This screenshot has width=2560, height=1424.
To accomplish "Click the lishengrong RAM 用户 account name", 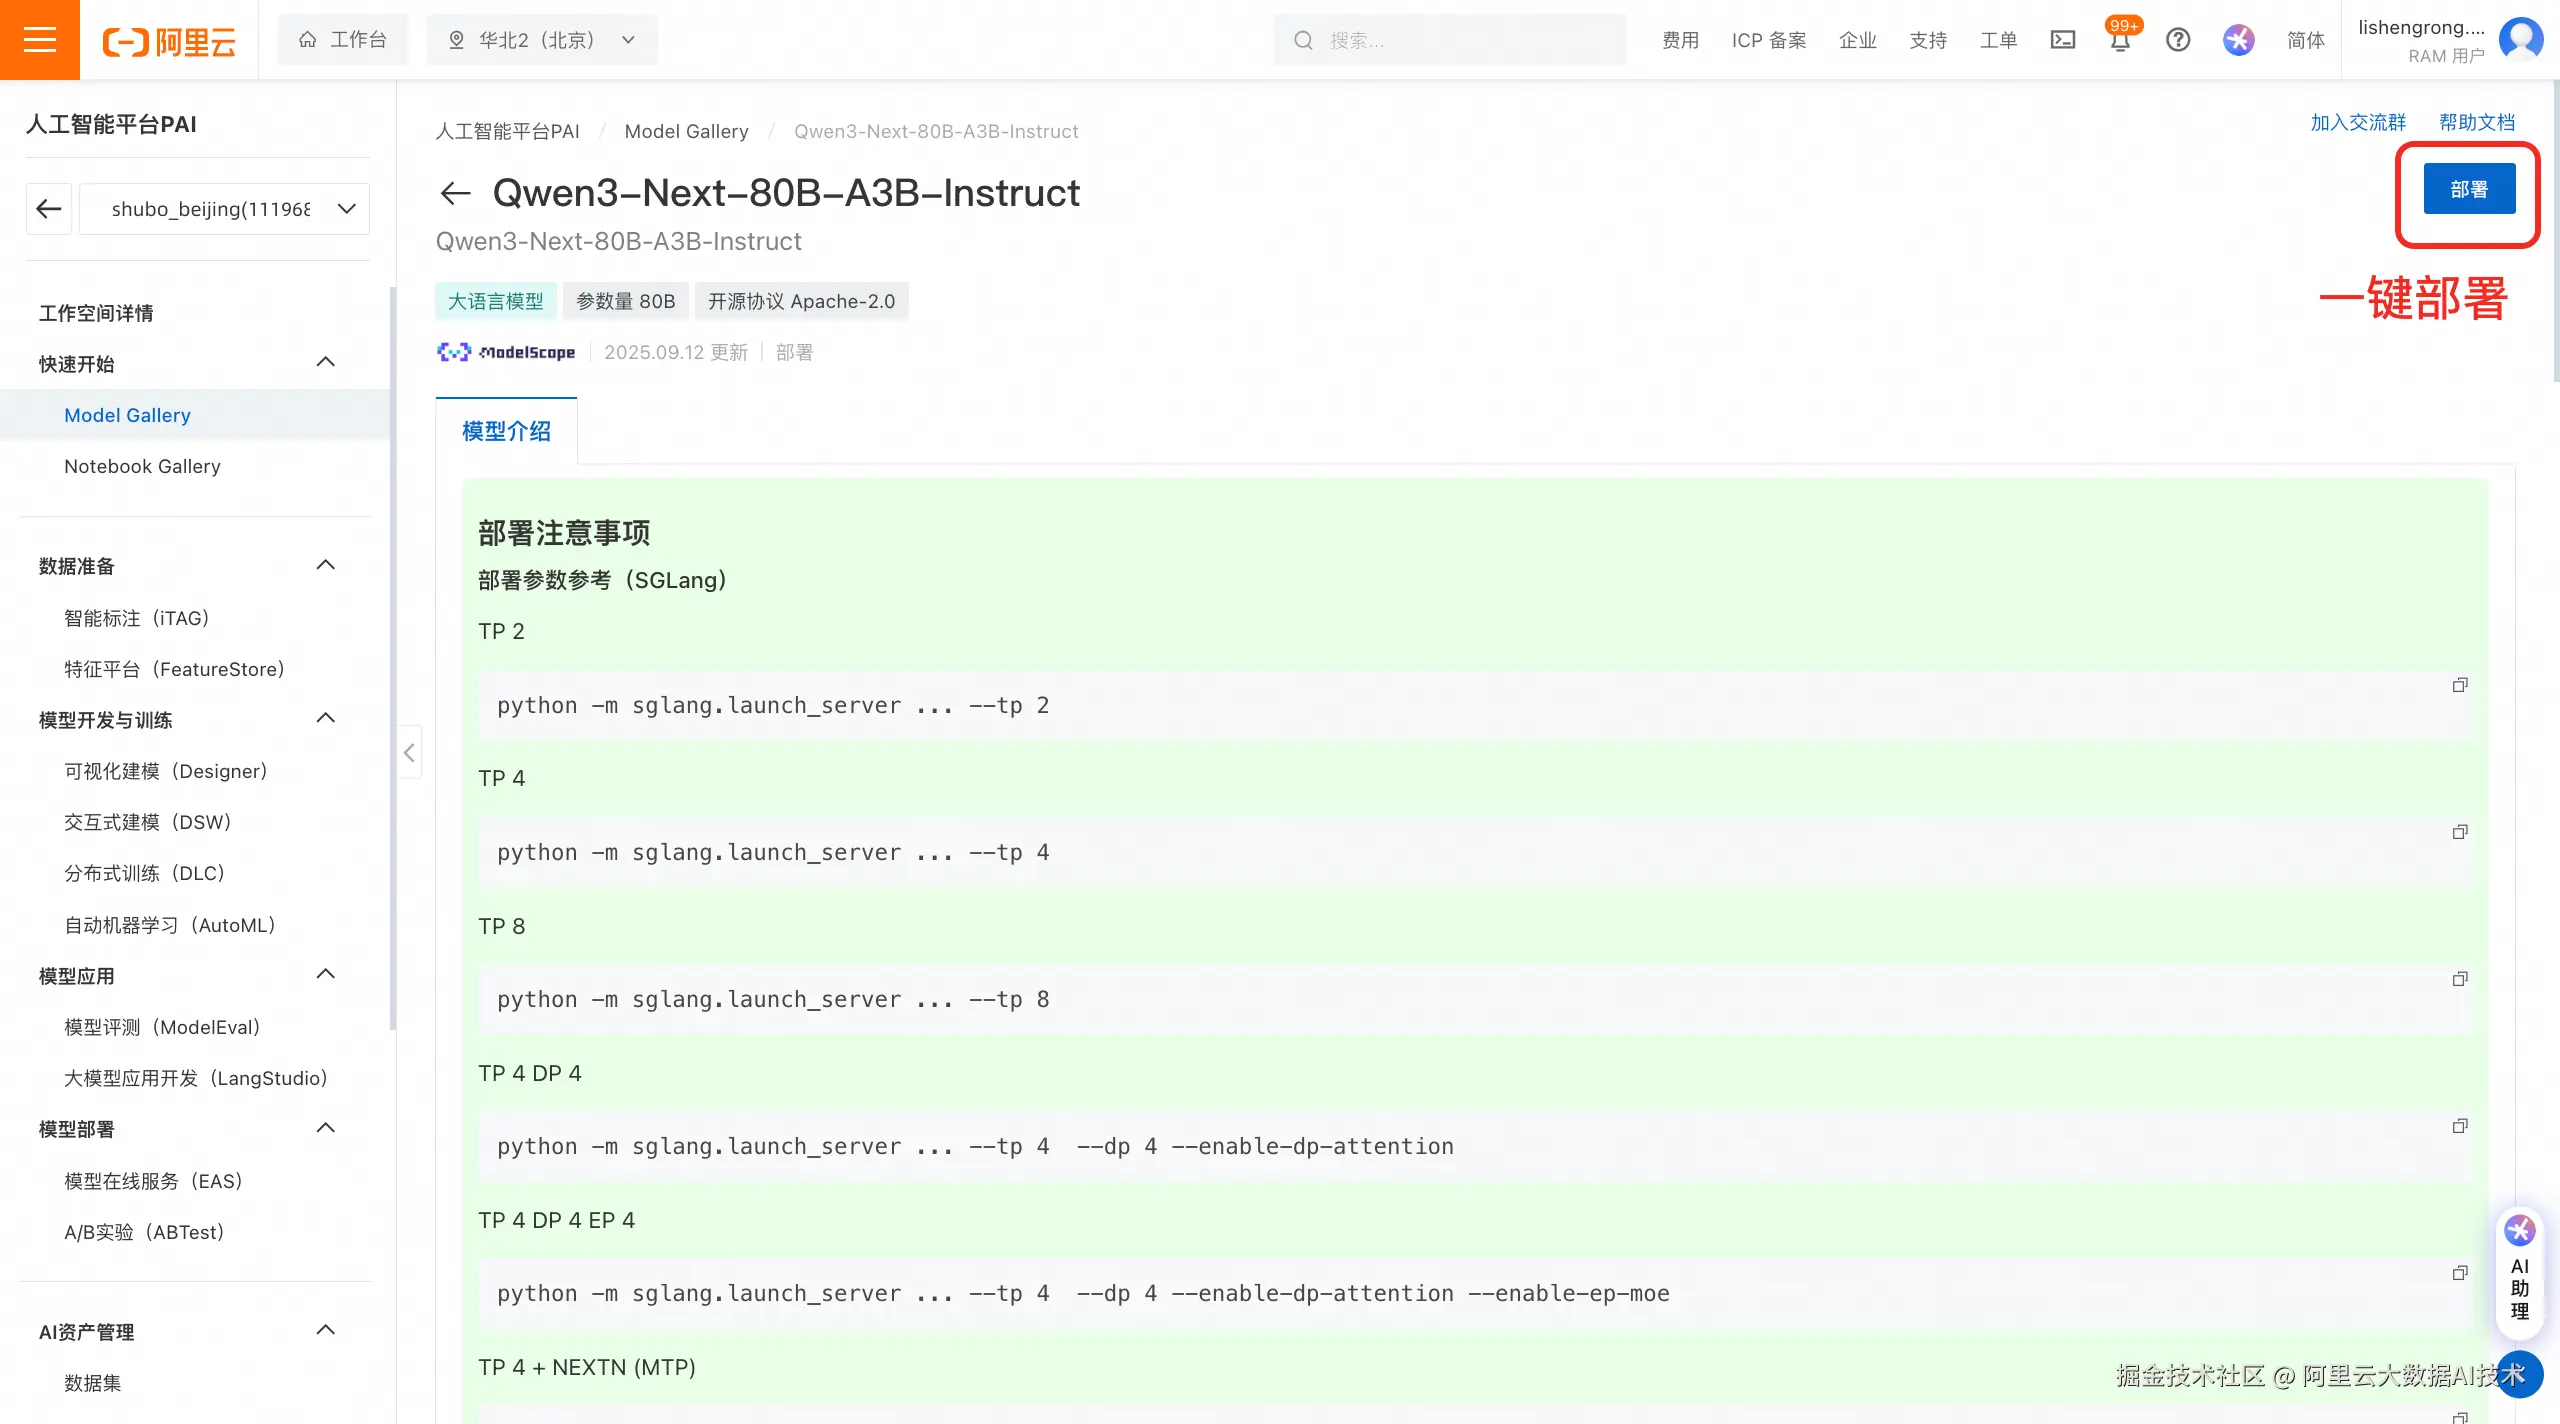I will coord(2421,40).
